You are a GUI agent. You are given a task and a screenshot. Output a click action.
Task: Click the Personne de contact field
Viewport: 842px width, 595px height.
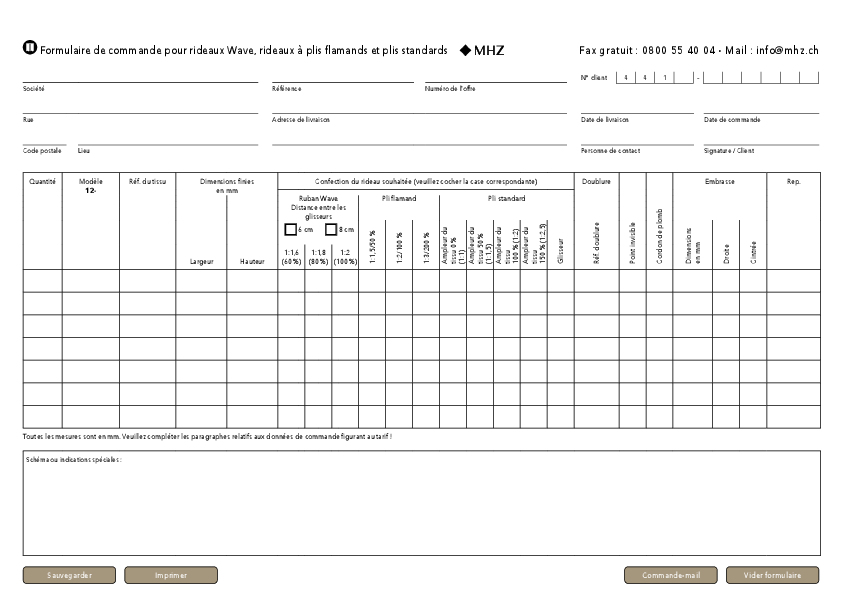click(x=636, y=139)
